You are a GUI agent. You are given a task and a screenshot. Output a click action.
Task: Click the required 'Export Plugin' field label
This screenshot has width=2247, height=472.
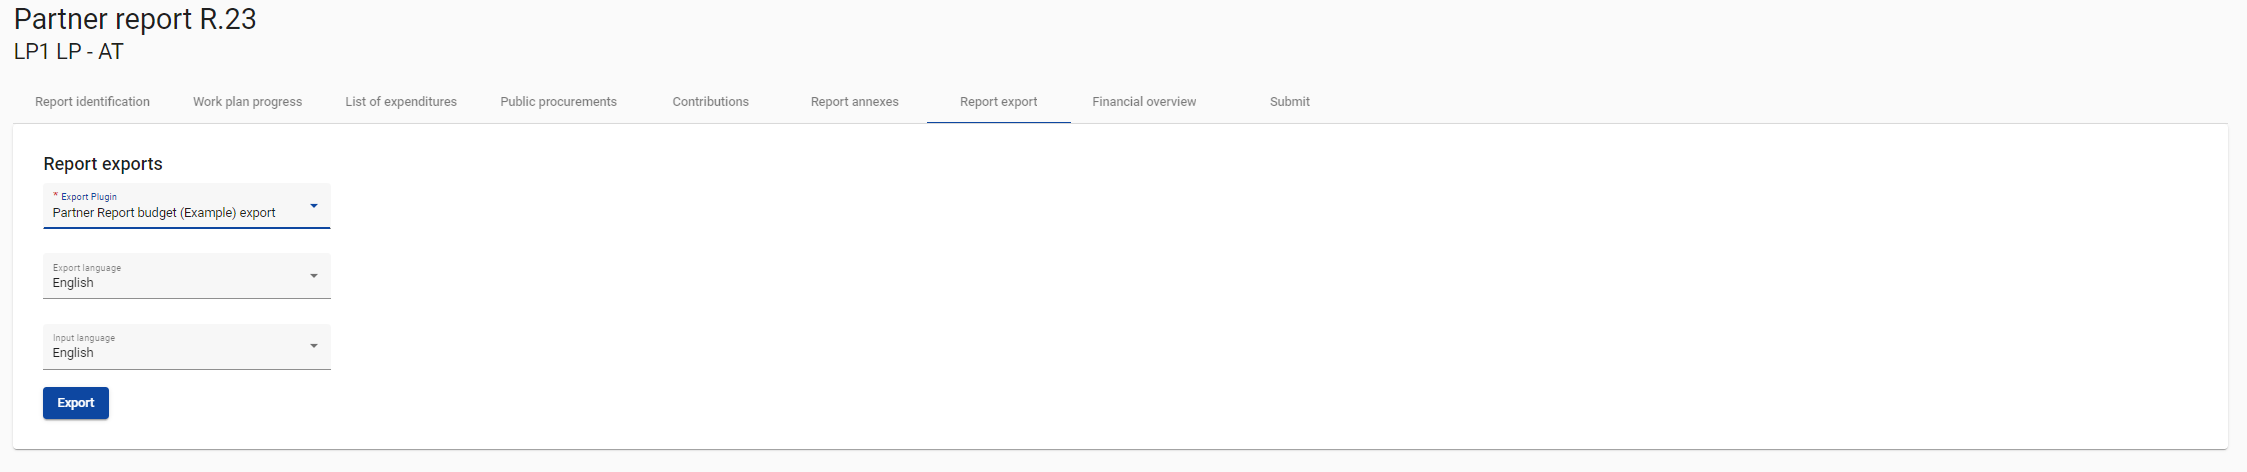pyautogui.click(x=88, y=197)
